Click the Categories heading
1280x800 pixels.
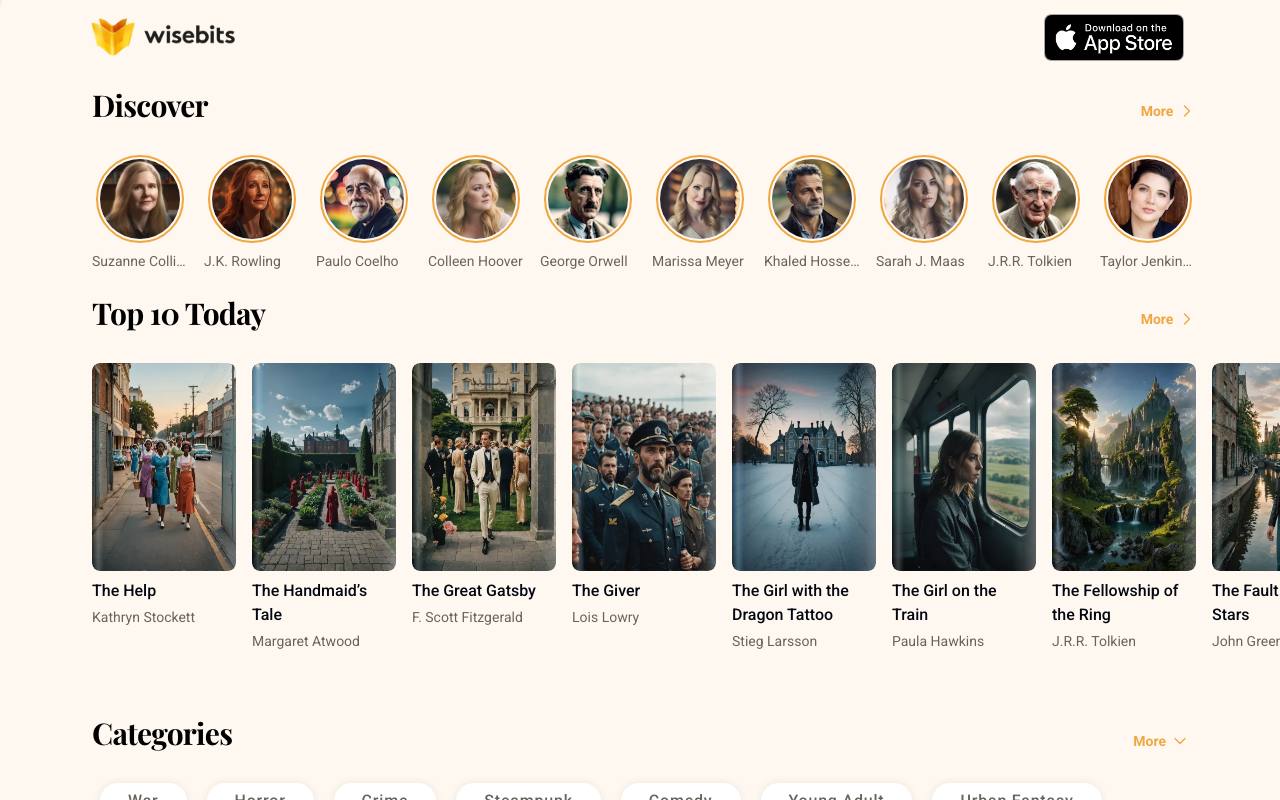pyautogui.click(x=162, y=734)
